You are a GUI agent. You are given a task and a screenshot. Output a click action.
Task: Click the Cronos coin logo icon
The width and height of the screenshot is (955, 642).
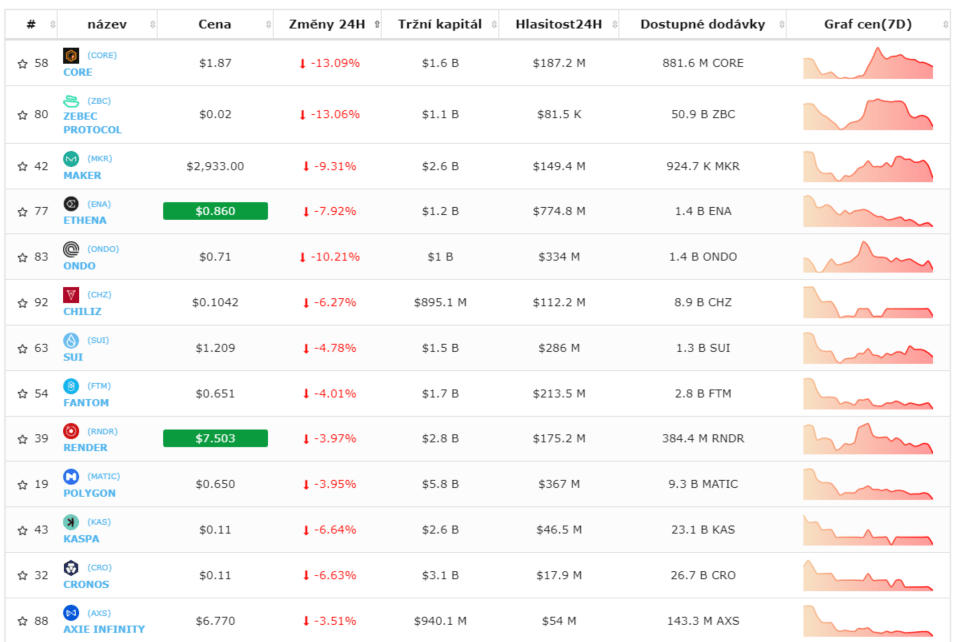click(71, 568)
